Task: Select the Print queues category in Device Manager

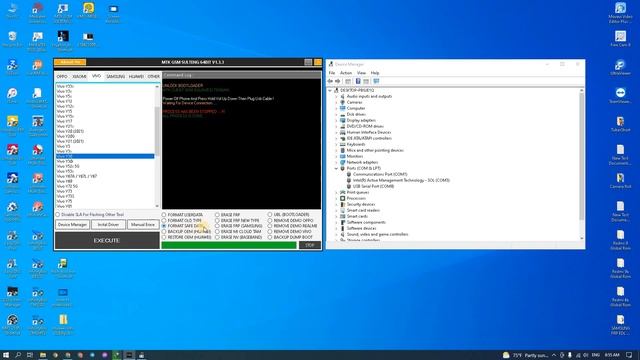Action: 358,192
